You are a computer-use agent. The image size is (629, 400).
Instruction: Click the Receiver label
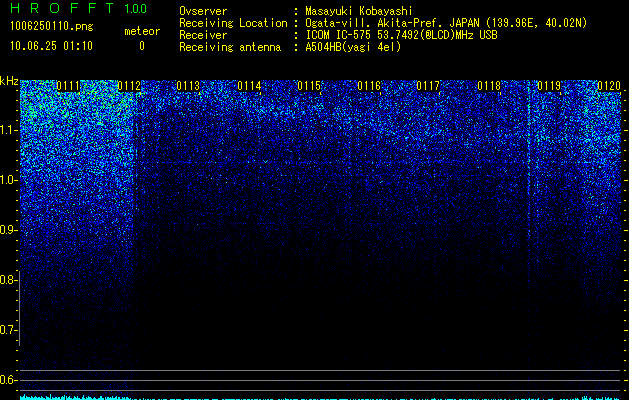point(203,35)
